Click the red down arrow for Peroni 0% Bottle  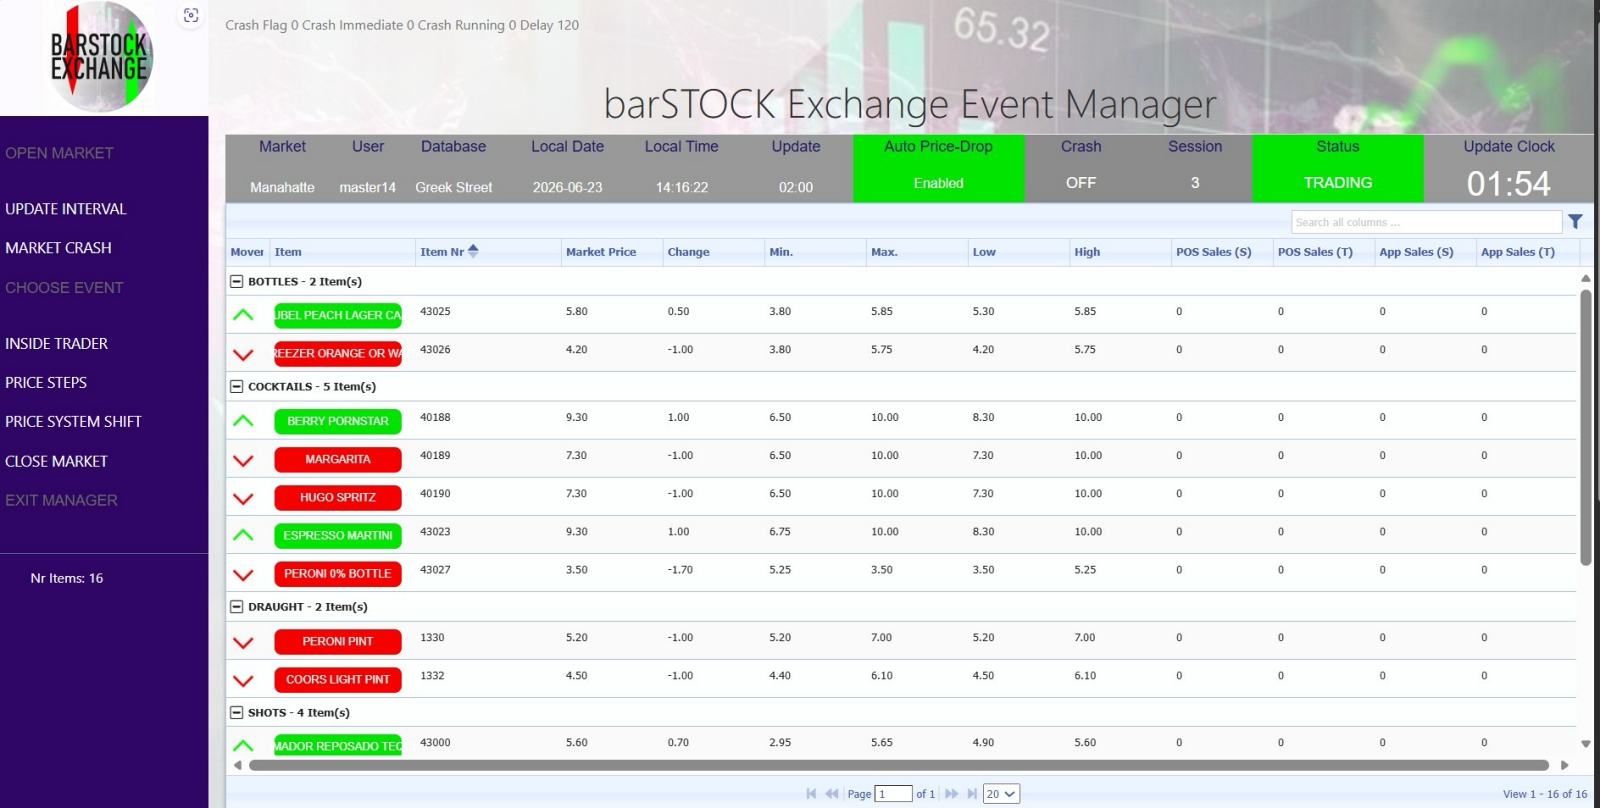[x=243, y=574]
